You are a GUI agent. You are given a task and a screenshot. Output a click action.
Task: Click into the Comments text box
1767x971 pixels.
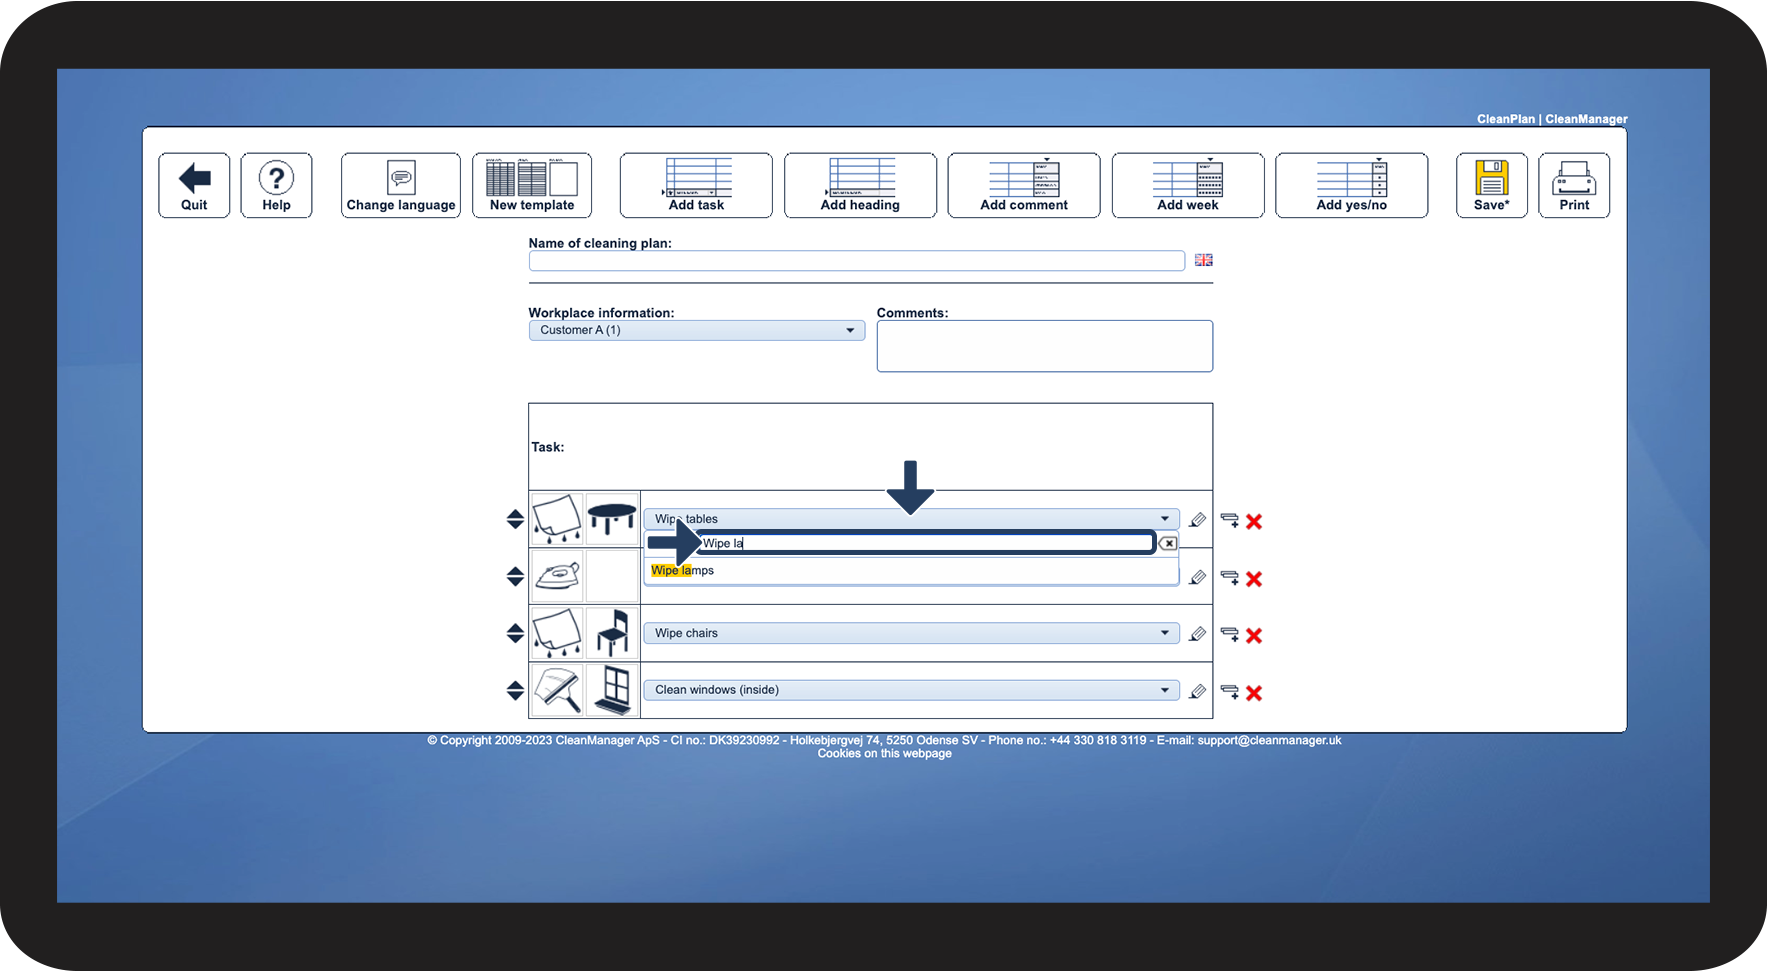[1045, 346]
